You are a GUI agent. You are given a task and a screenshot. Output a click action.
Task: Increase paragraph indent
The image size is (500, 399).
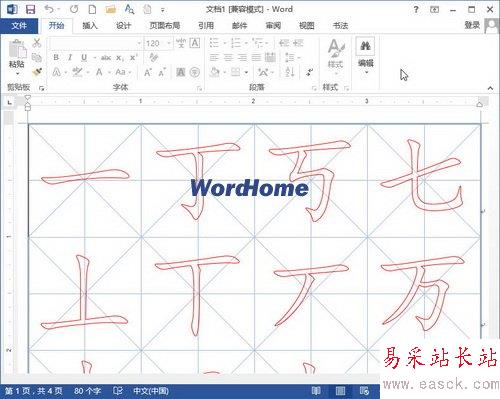pyautogui.click(x=298, y=43)
